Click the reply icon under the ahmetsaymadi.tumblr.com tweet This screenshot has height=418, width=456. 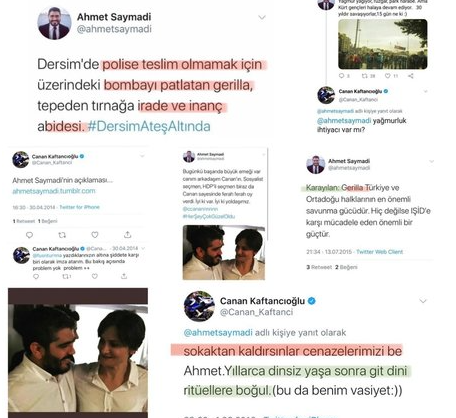[x=29, y=235]
